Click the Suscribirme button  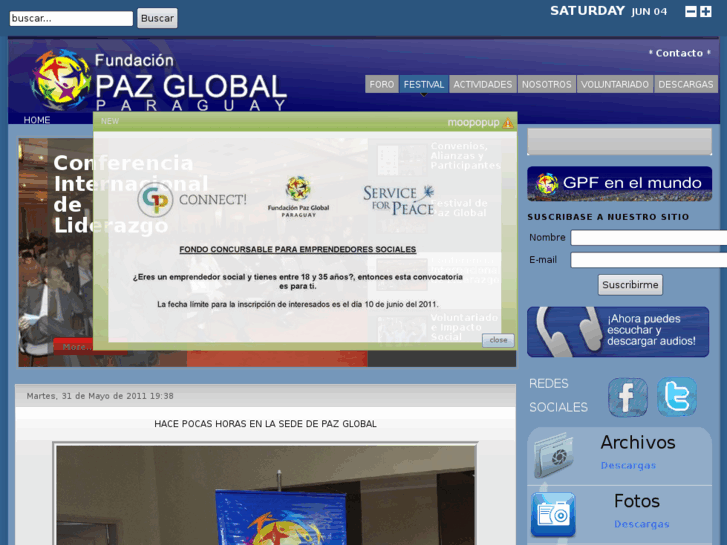[630, 285]
